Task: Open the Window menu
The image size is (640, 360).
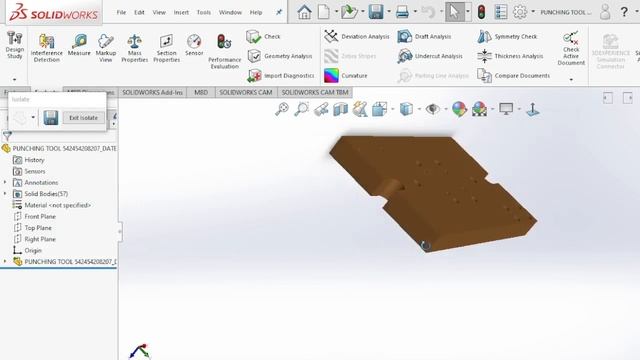Action: (230, 13)
